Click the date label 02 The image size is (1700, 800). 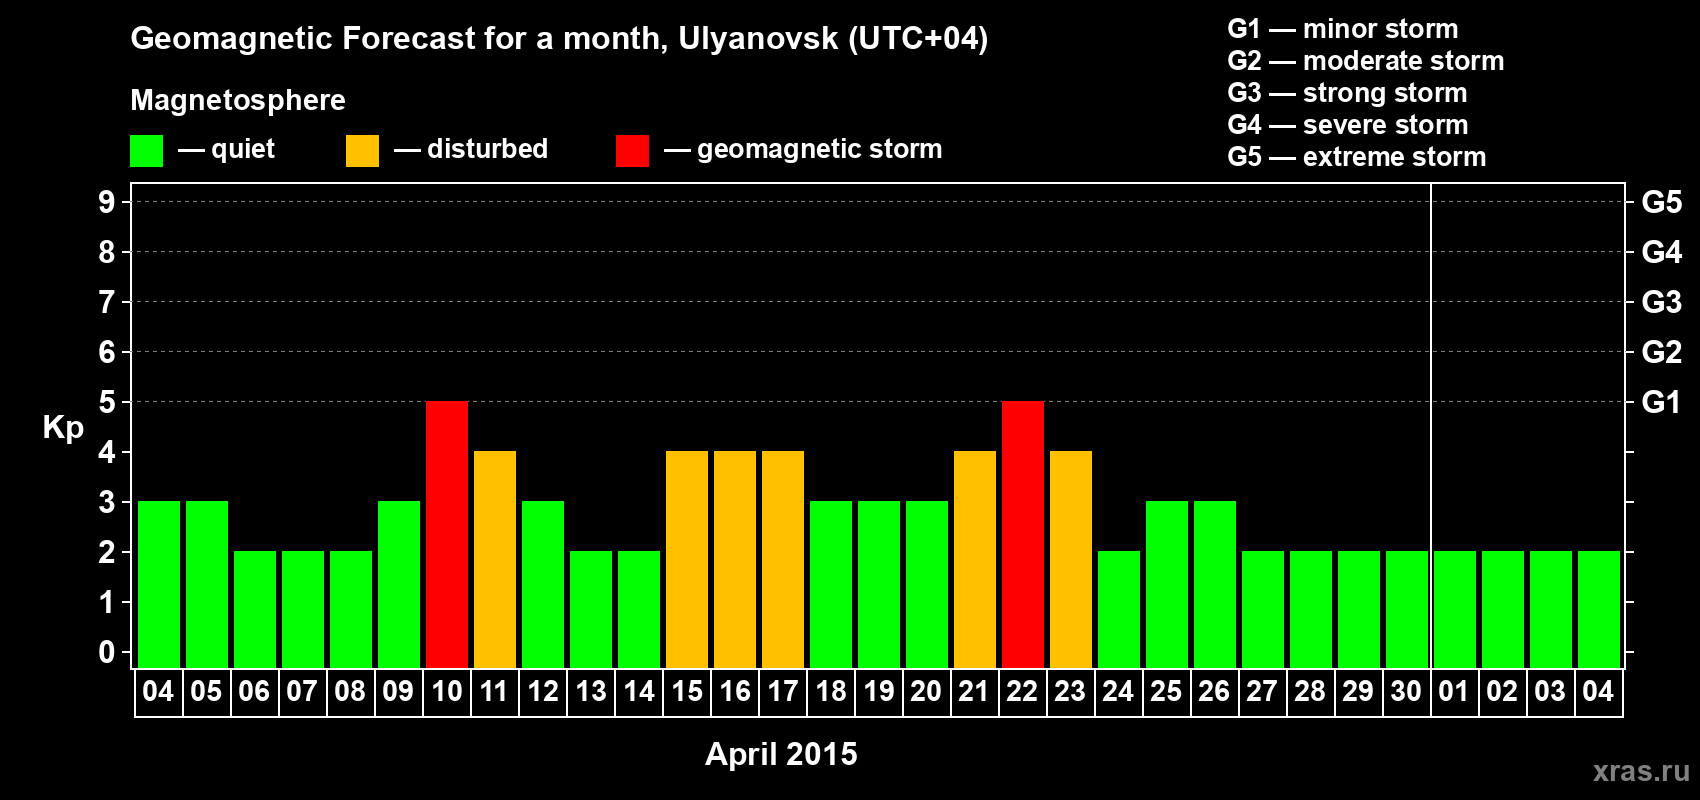tap(1502, 692)
